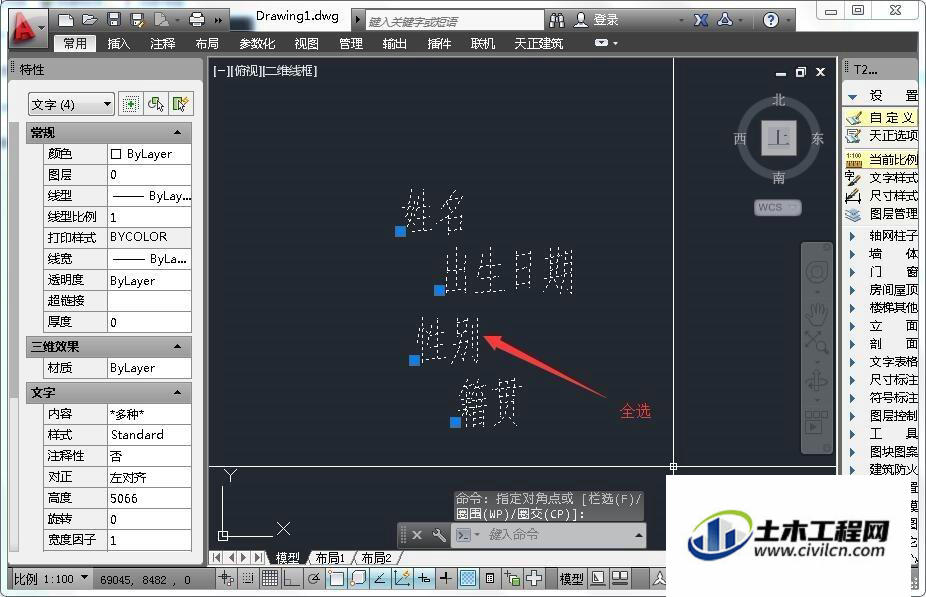Expand quick access toolbar overflow arrows
Image resolution: width=926 pixels, height=597 pixels.
pos(218,21)
